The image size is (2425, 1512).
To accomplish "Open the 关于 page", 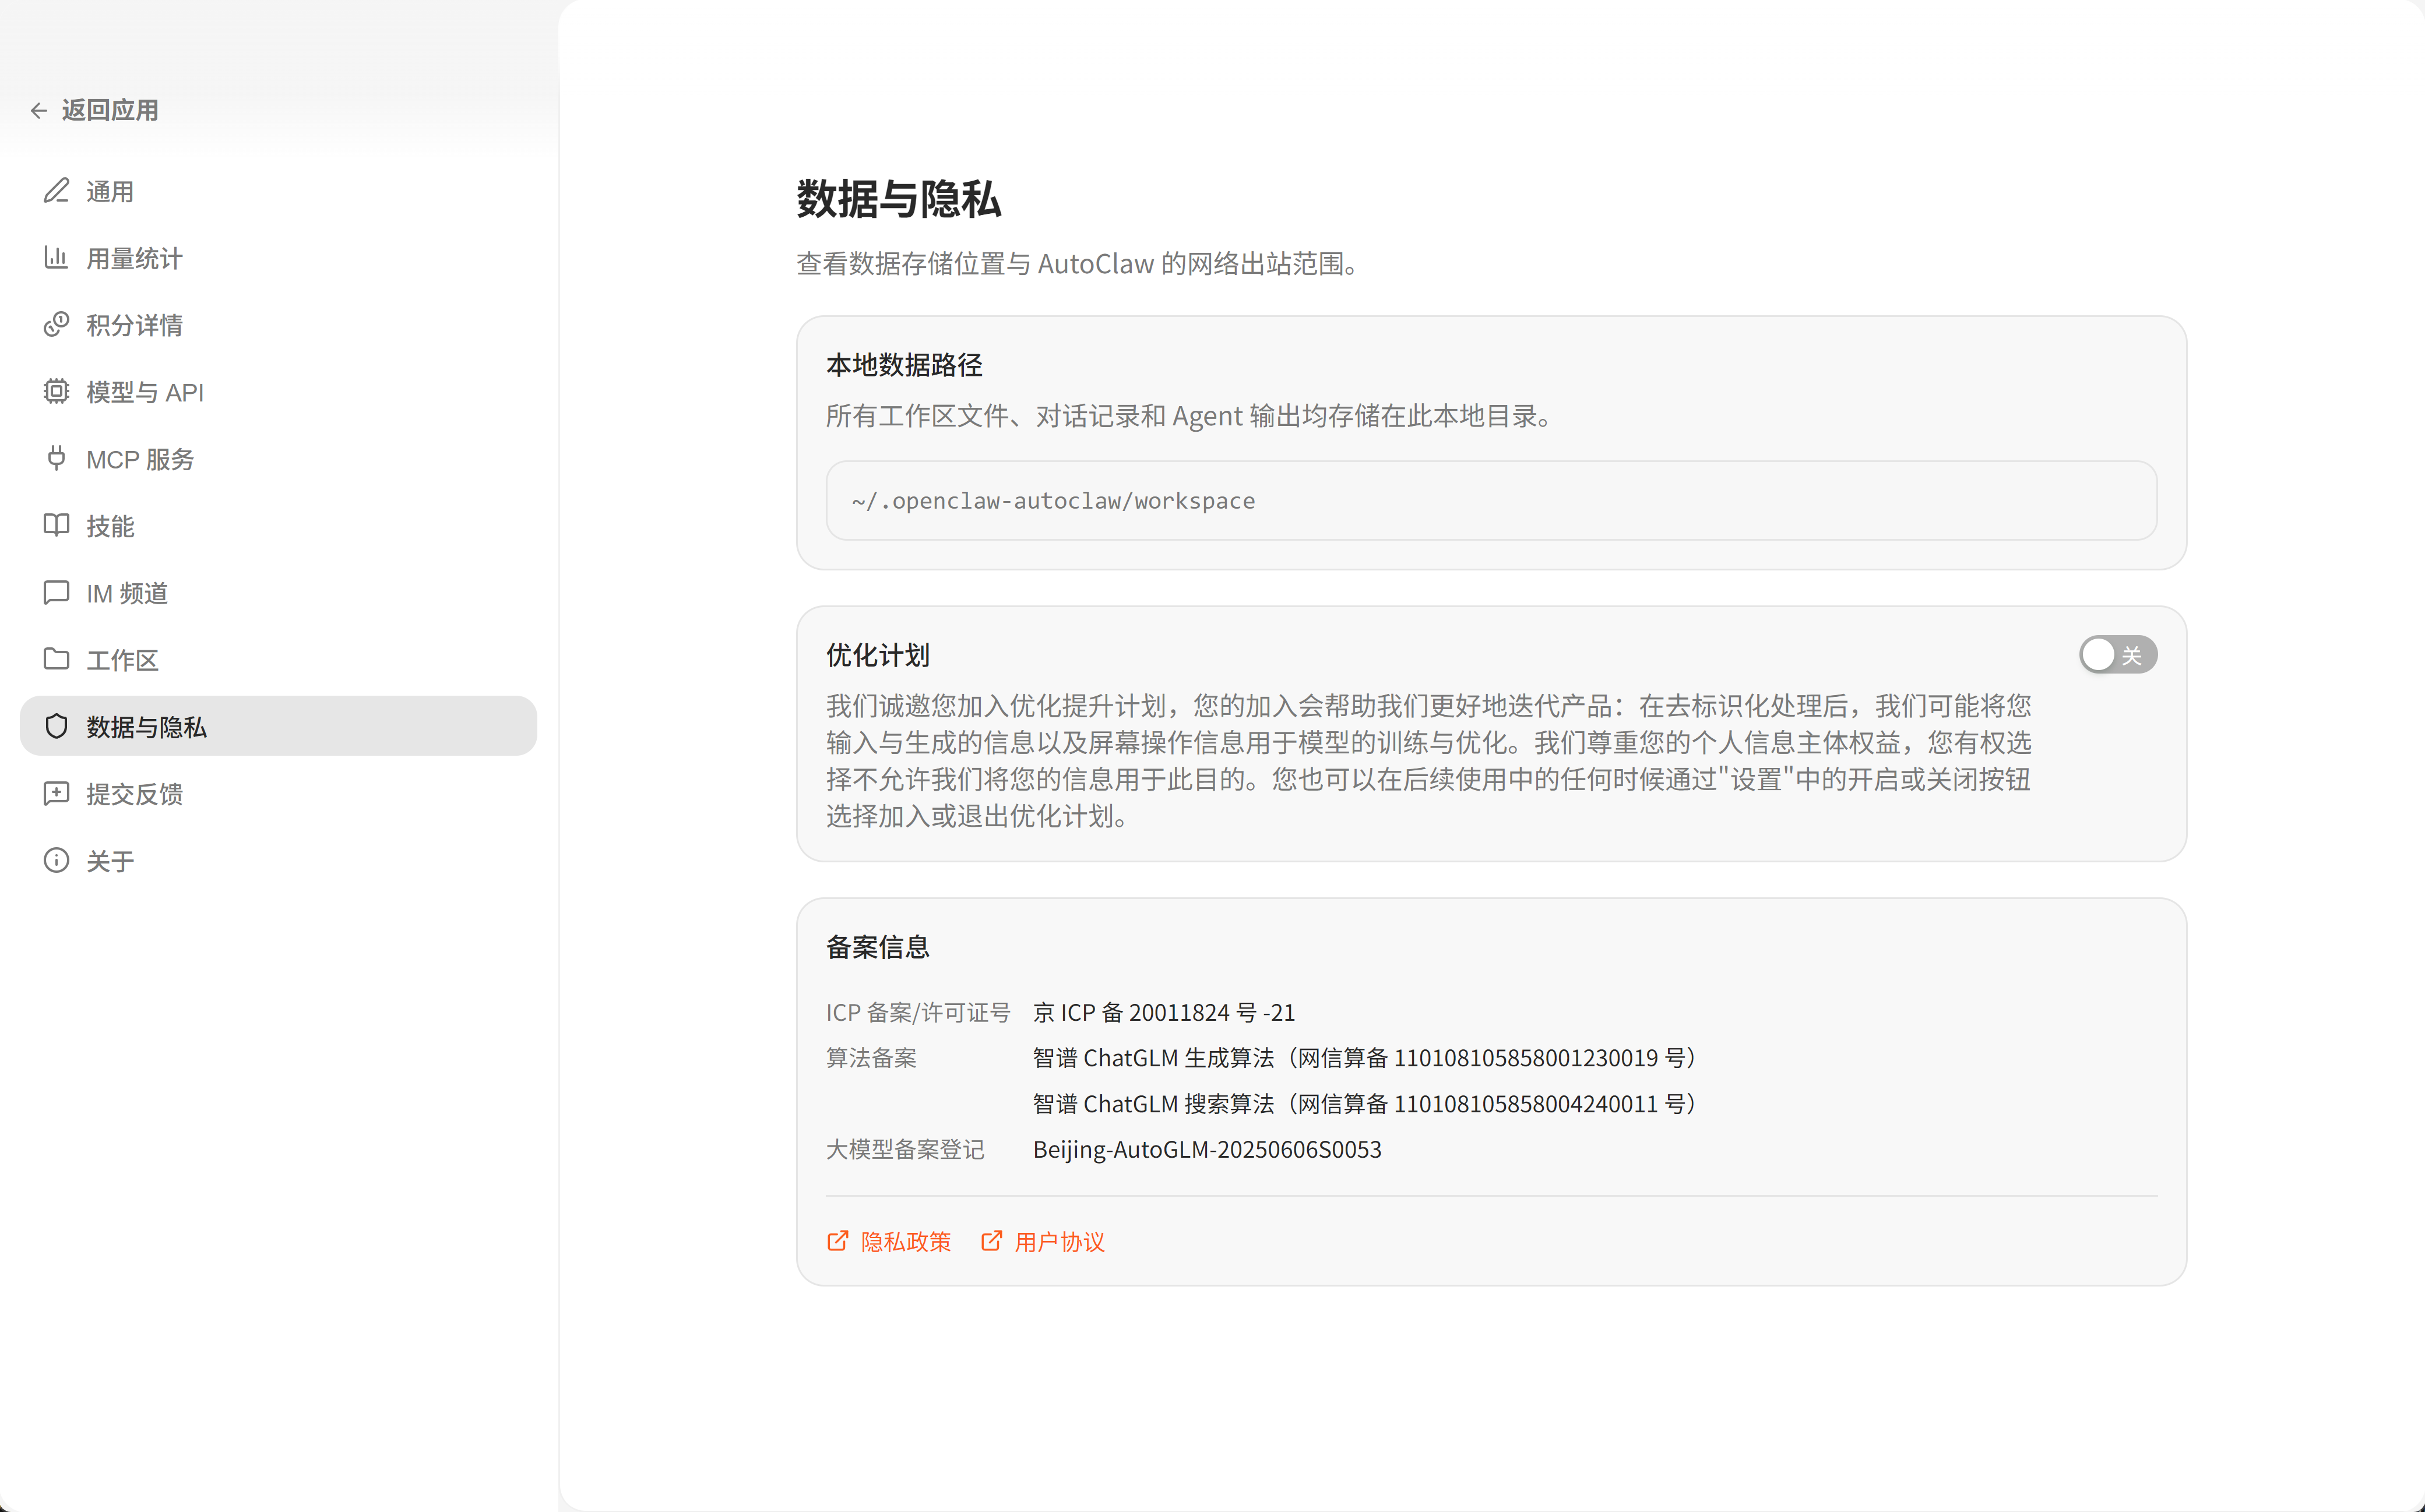I will [x=110, y=861].
